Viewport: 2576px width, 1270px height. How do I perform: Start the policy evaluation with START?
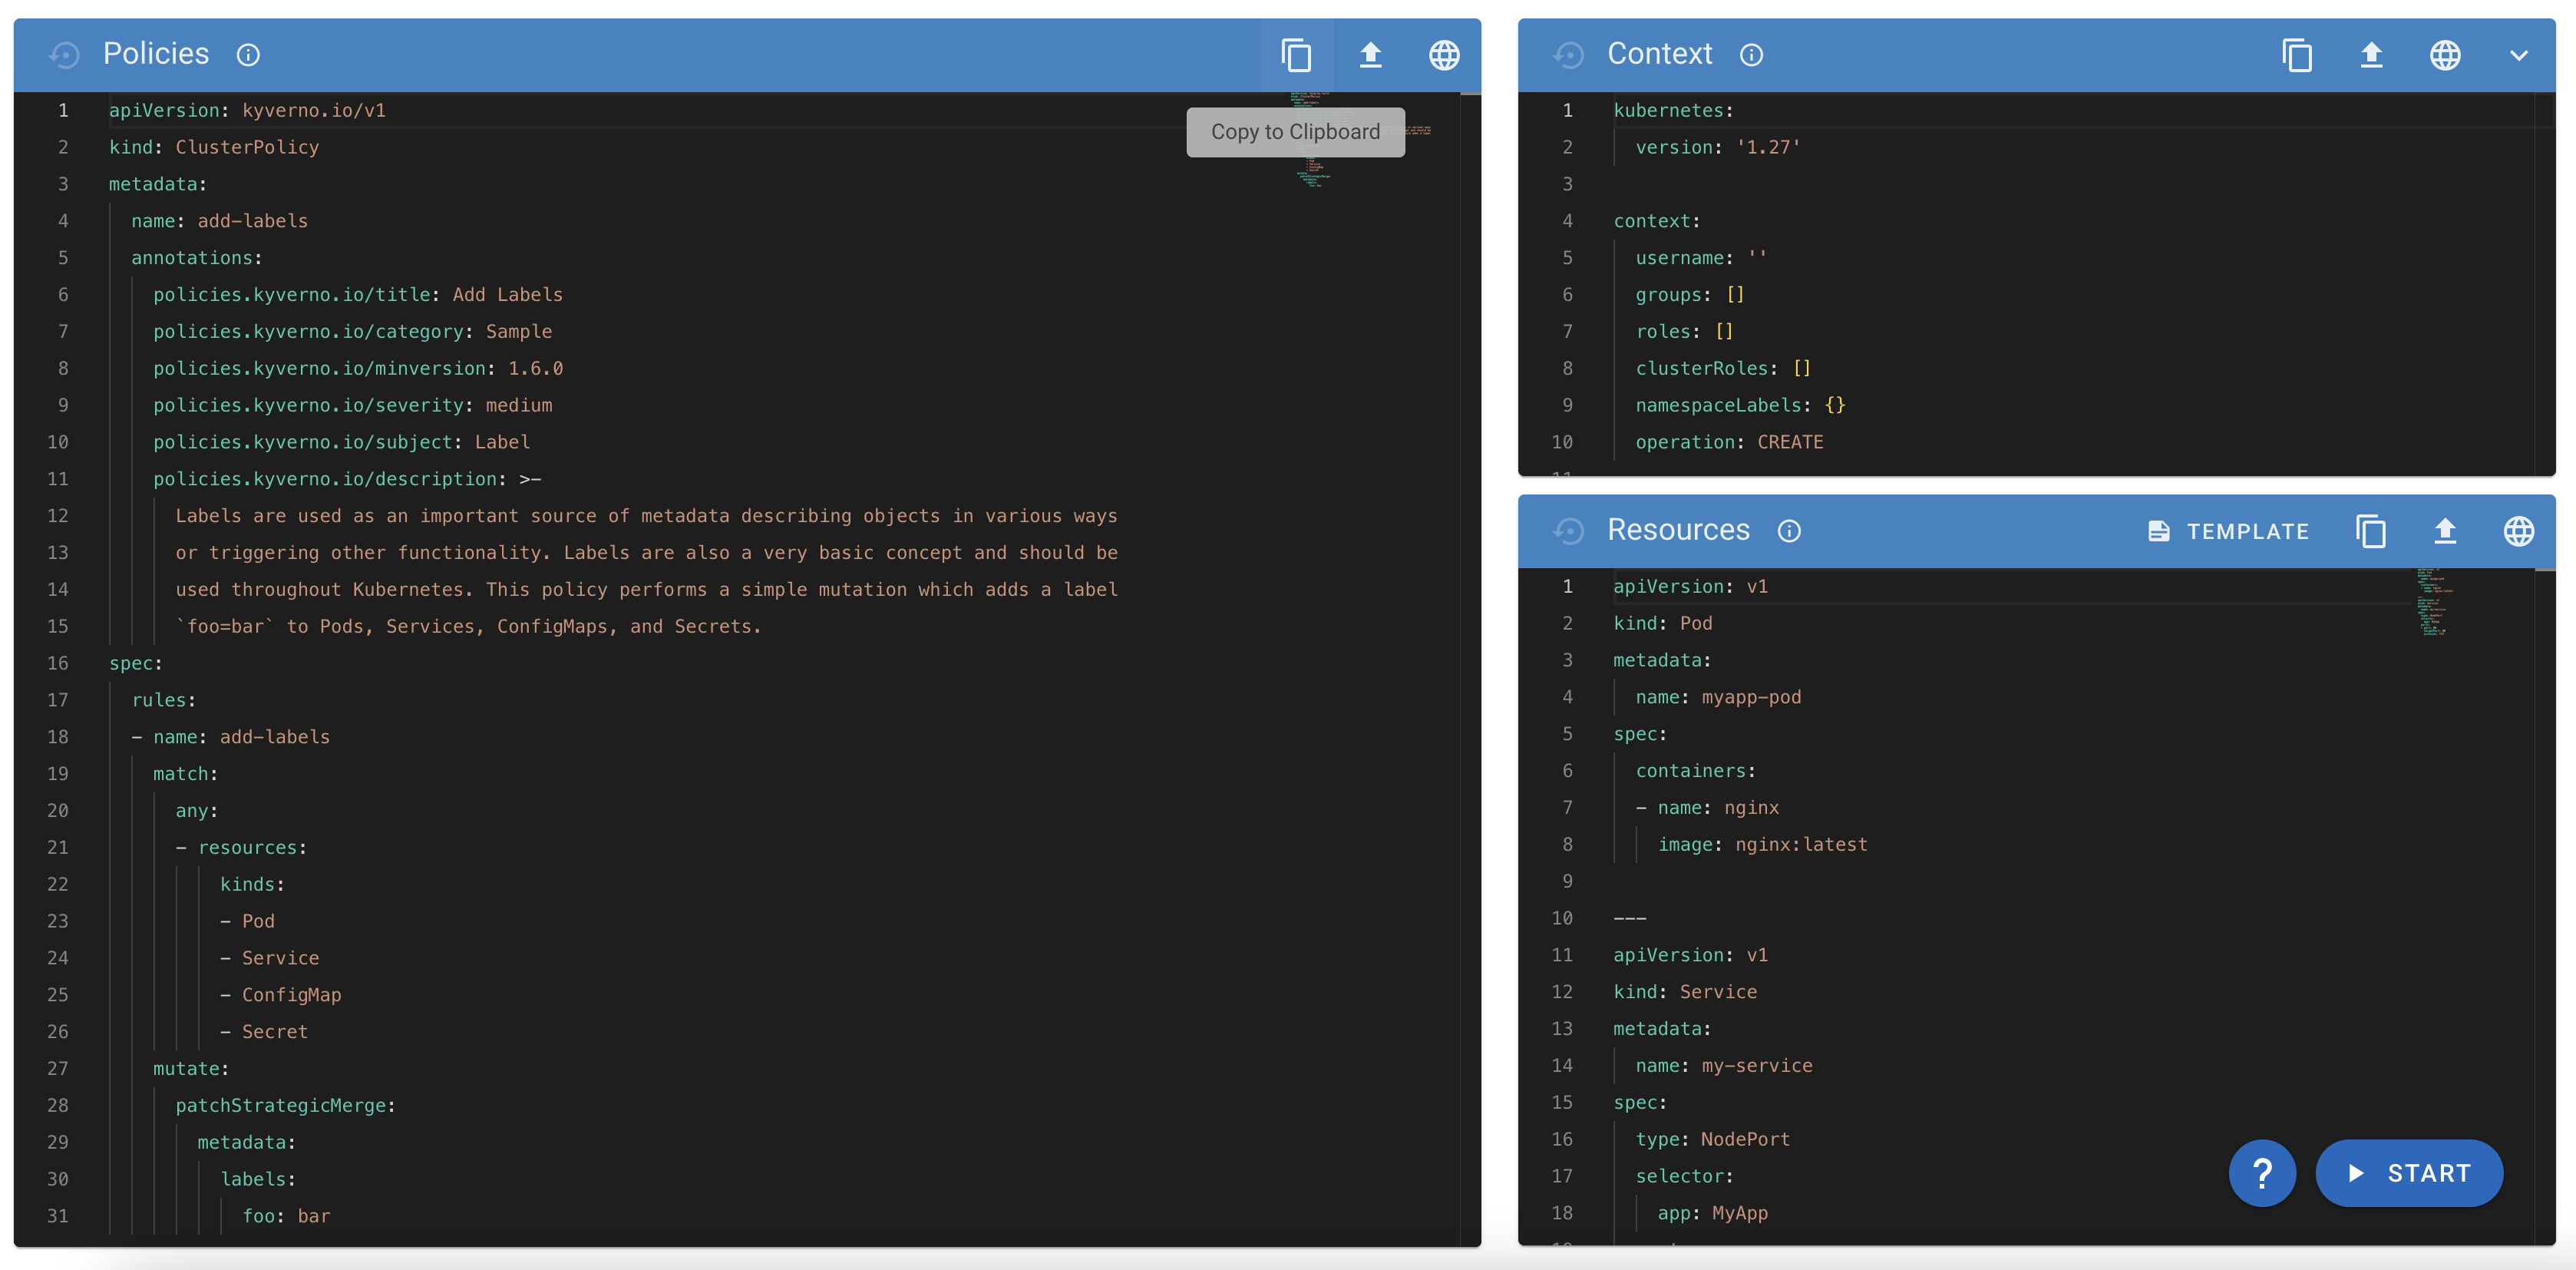pos(2410,1173)
